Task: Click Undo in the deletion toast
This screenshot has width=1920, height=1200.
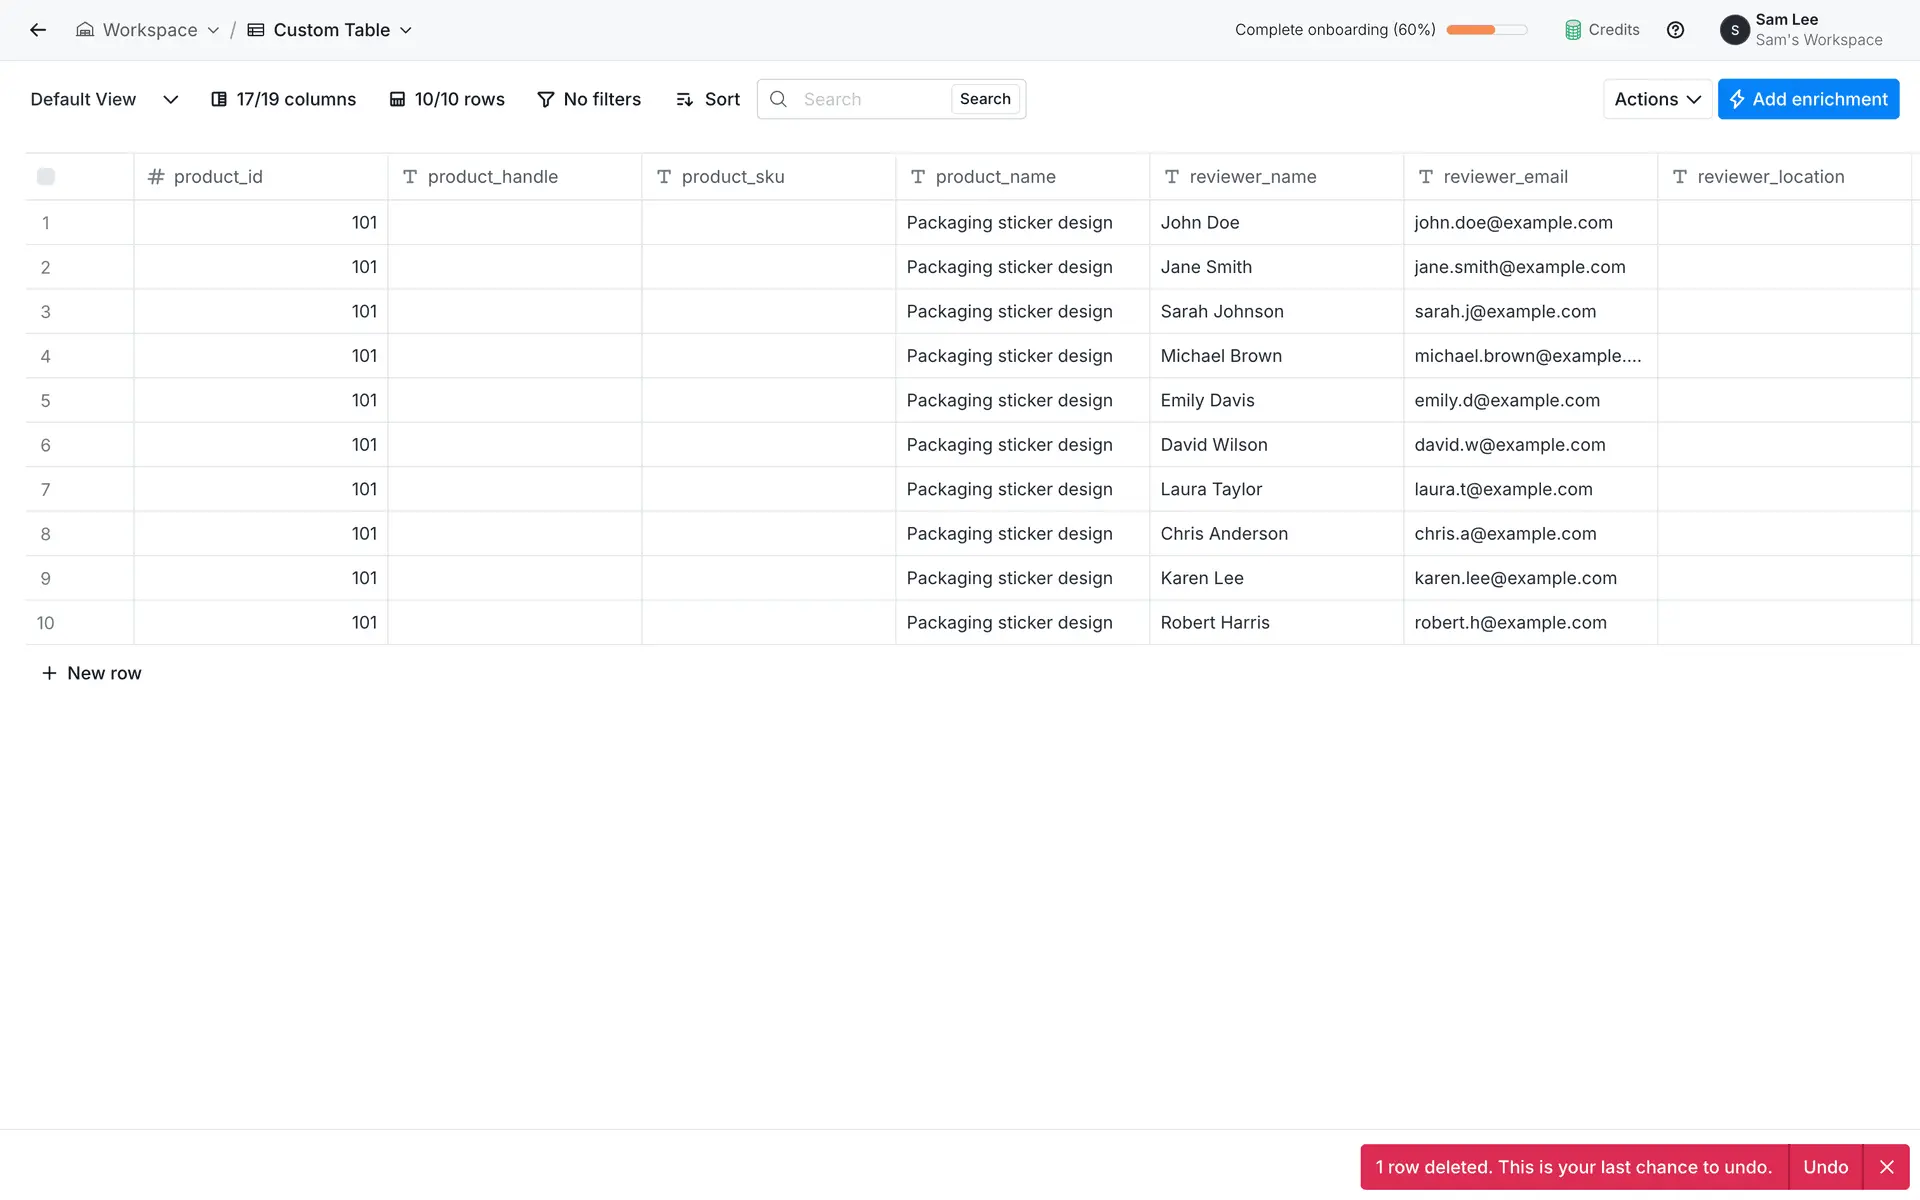Action: 1825,1167
